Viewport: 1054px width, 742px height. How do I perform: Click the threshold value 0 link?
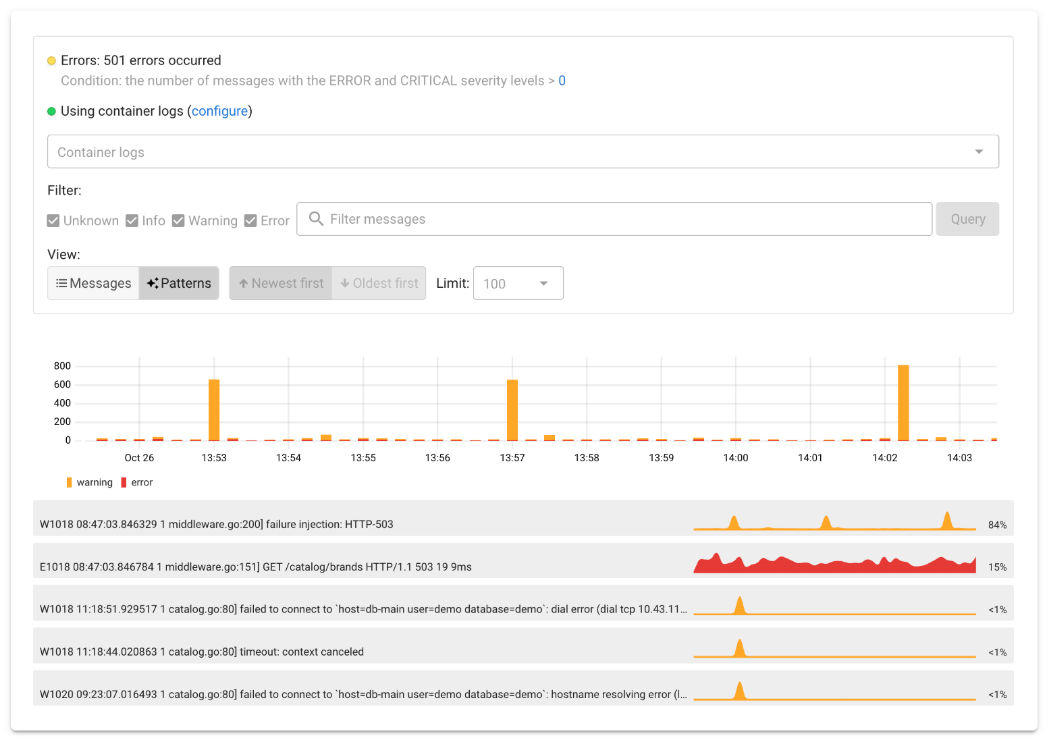click(x=562, y=81)
